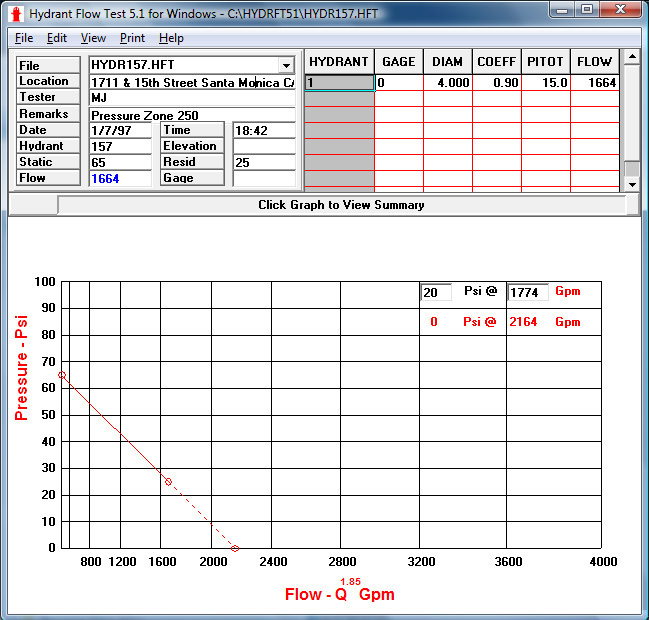Click the GAGE column header
Image resolution: width=649 pixels, height=620 pixels.
[399, 62]
